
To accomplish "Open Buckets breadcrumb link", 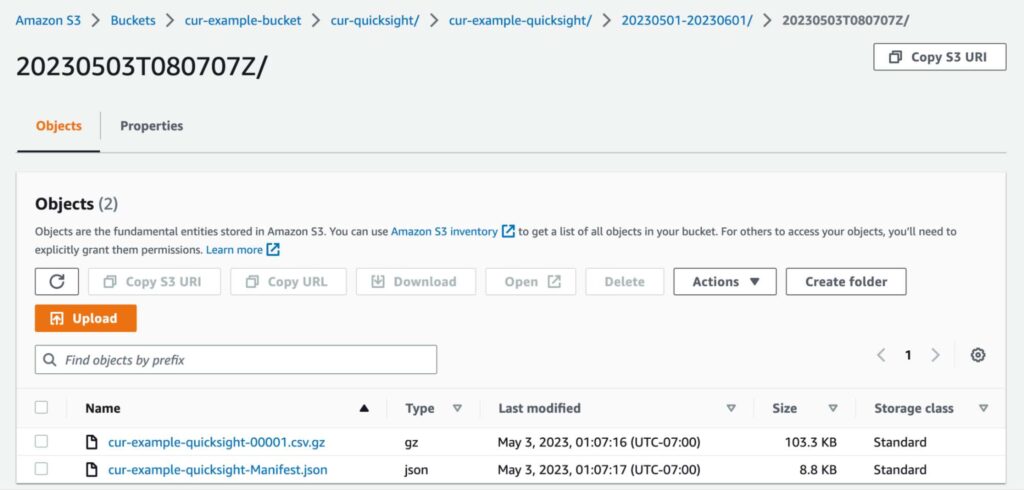I will click(133, 20).
